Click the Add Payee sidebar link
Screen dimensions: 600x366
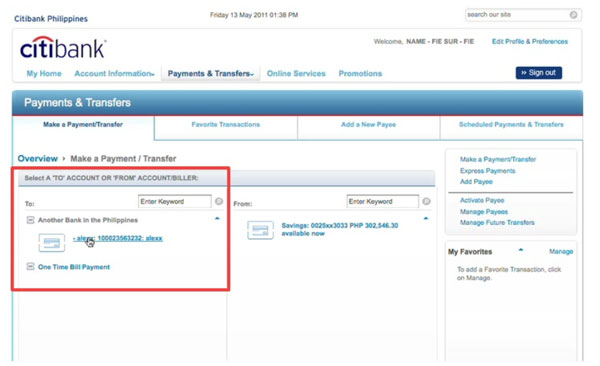476,181
